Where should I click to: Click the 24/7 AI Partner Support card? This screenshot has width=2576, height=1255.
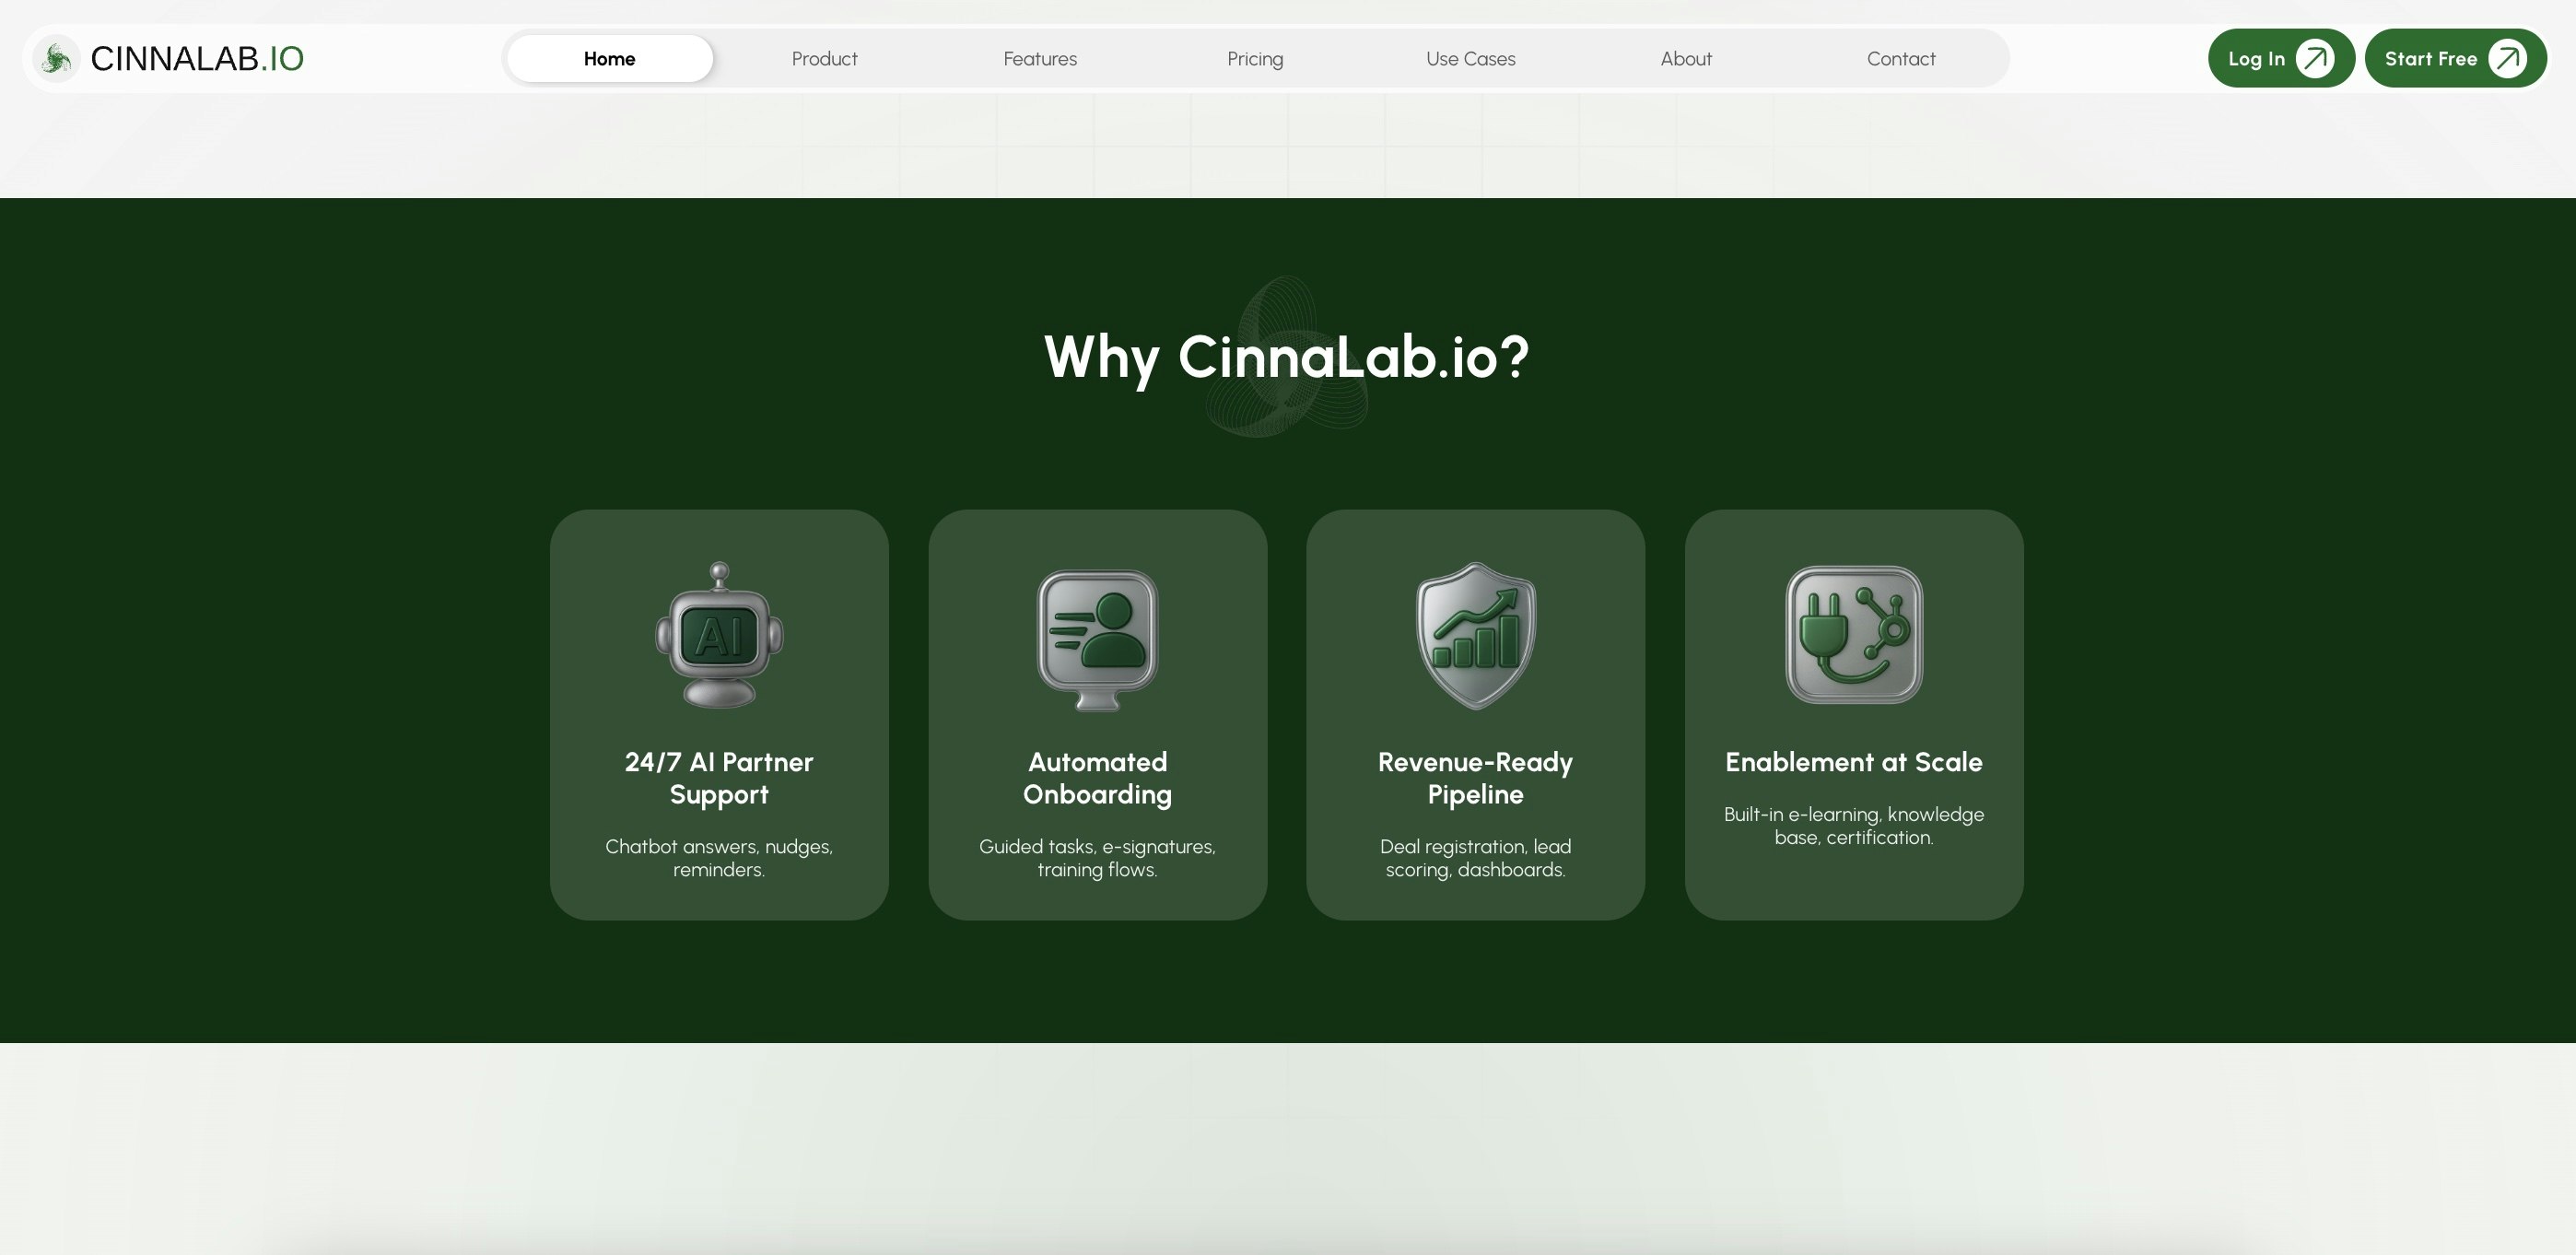(x=718, y=716)
